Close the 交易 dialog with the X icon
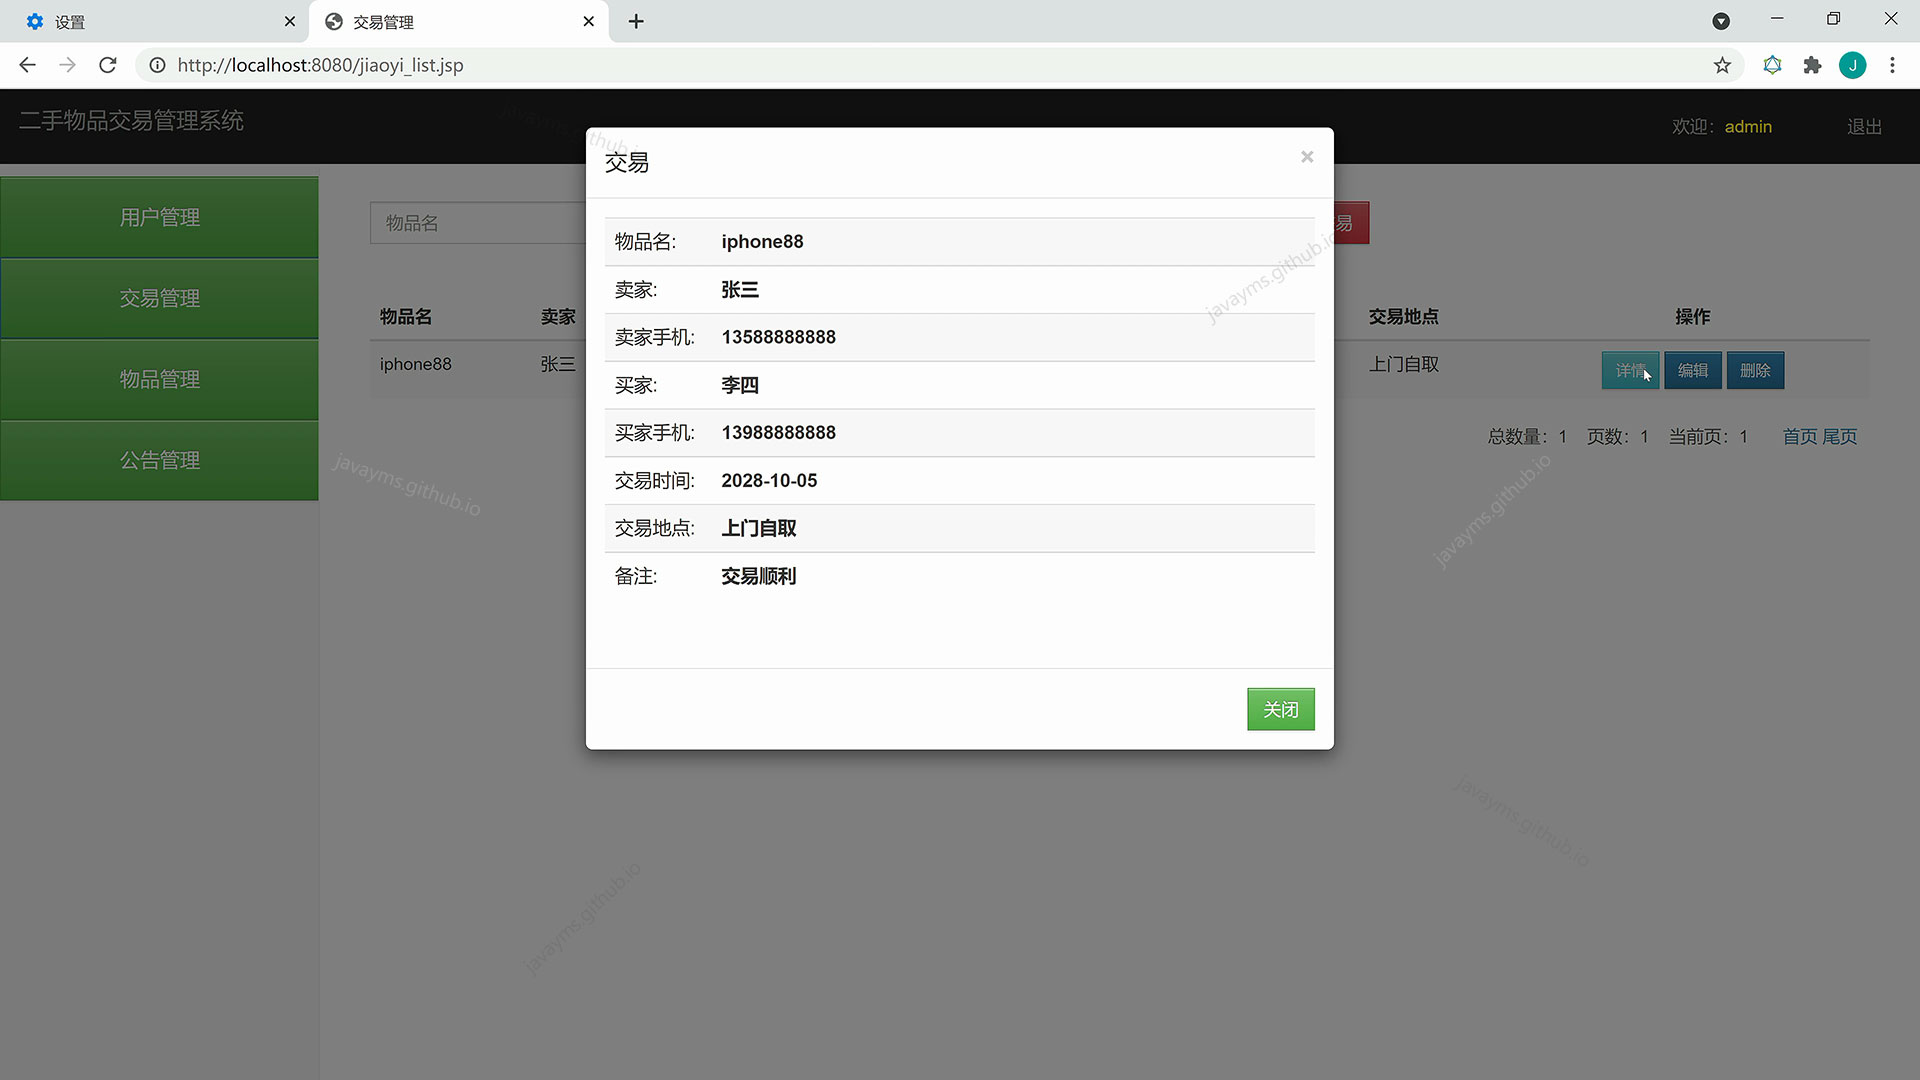1920x1080 pixels. pyautogui.click(x=1306, y=157)
